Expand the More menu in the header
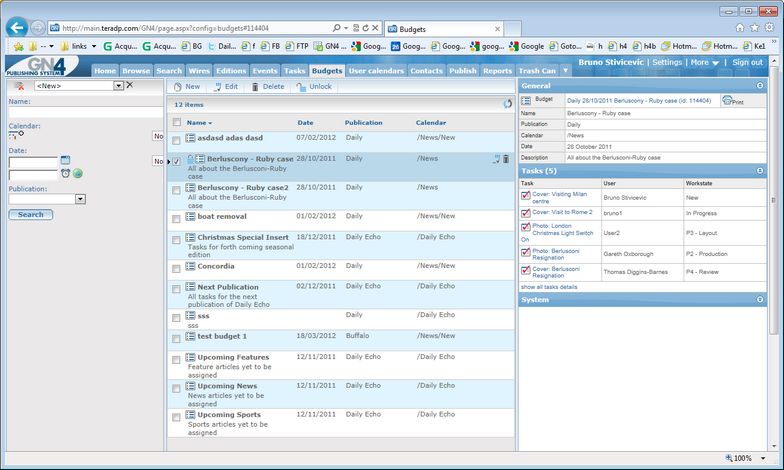Image resolution: width=784 pixels, height=470 pixels. click(x=704, y=62)
